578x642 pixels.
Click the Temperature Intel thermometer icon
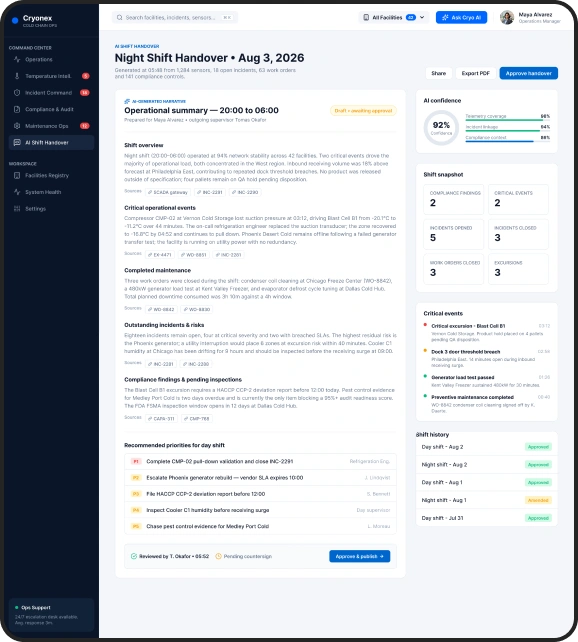click(17, 76)
